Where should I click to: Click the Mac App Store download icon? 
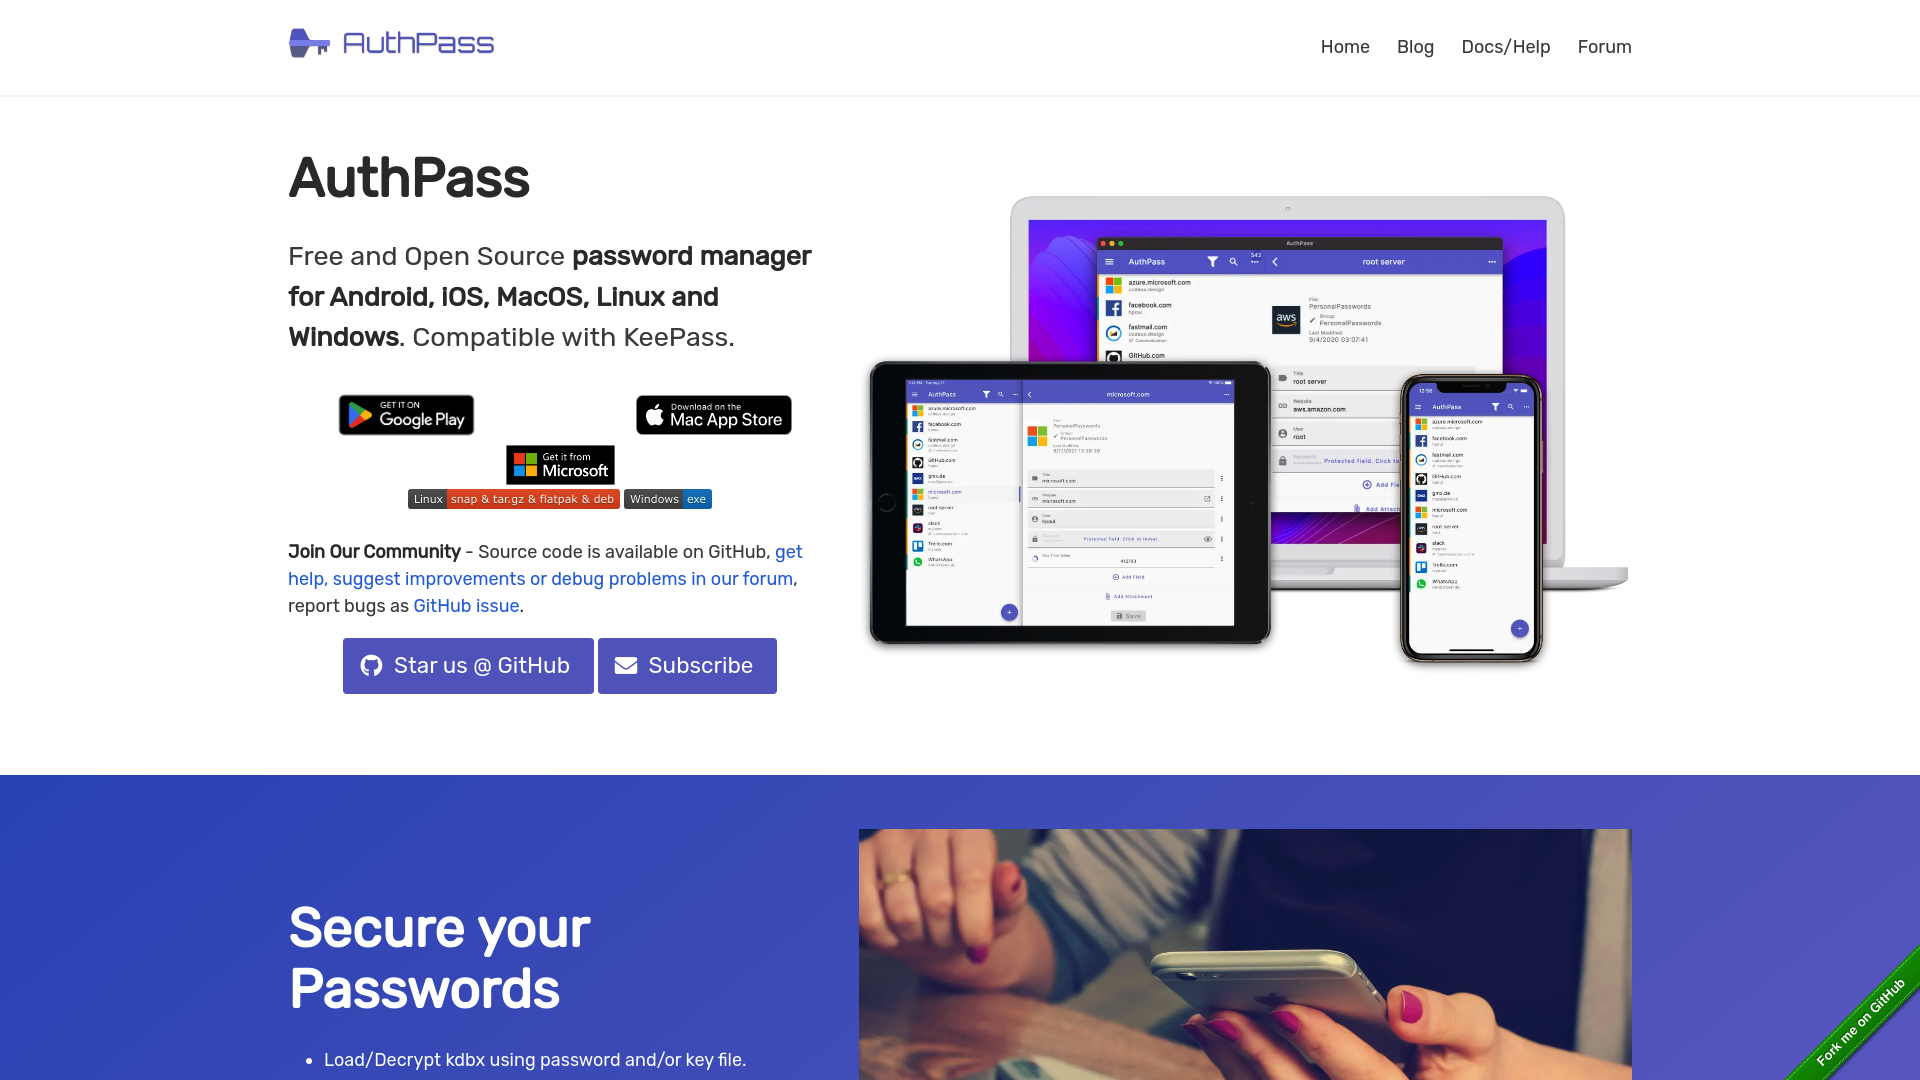pyautogui.click(x=713, y=414)
